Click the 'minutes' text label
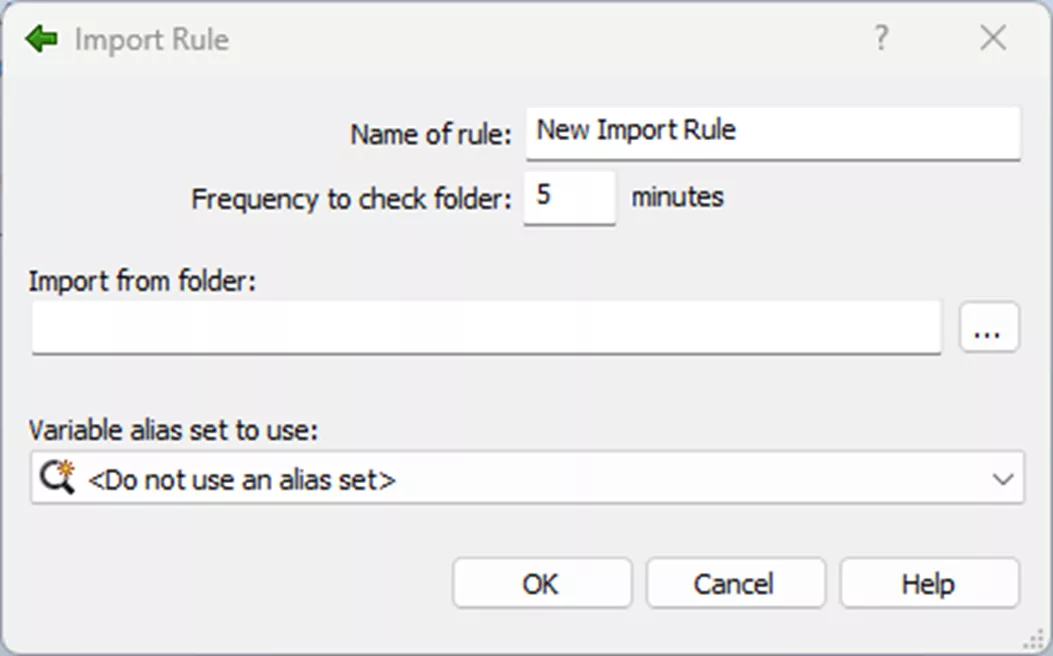Screen dimensions: 1053x656 pyautogui.click(x=677, y=197)
